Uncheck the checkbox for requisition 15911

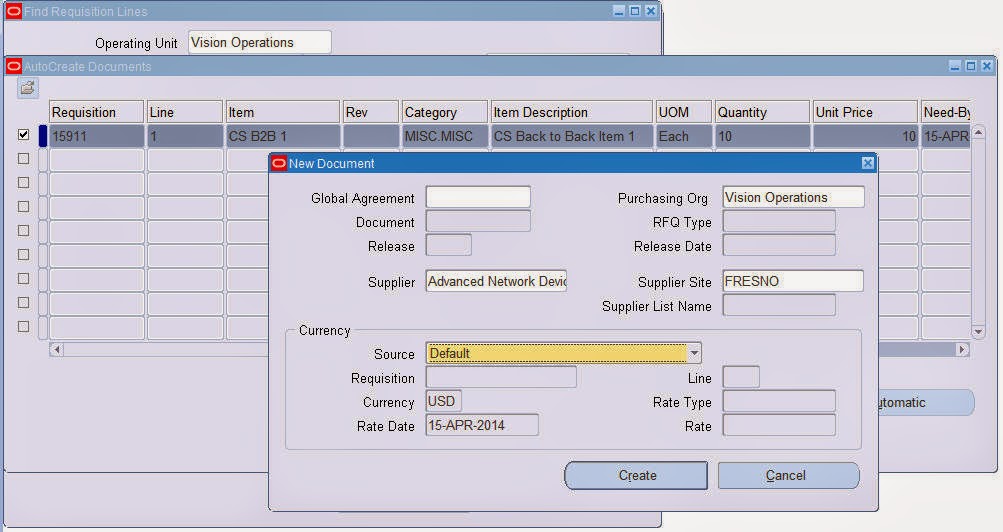pos(24,134)
